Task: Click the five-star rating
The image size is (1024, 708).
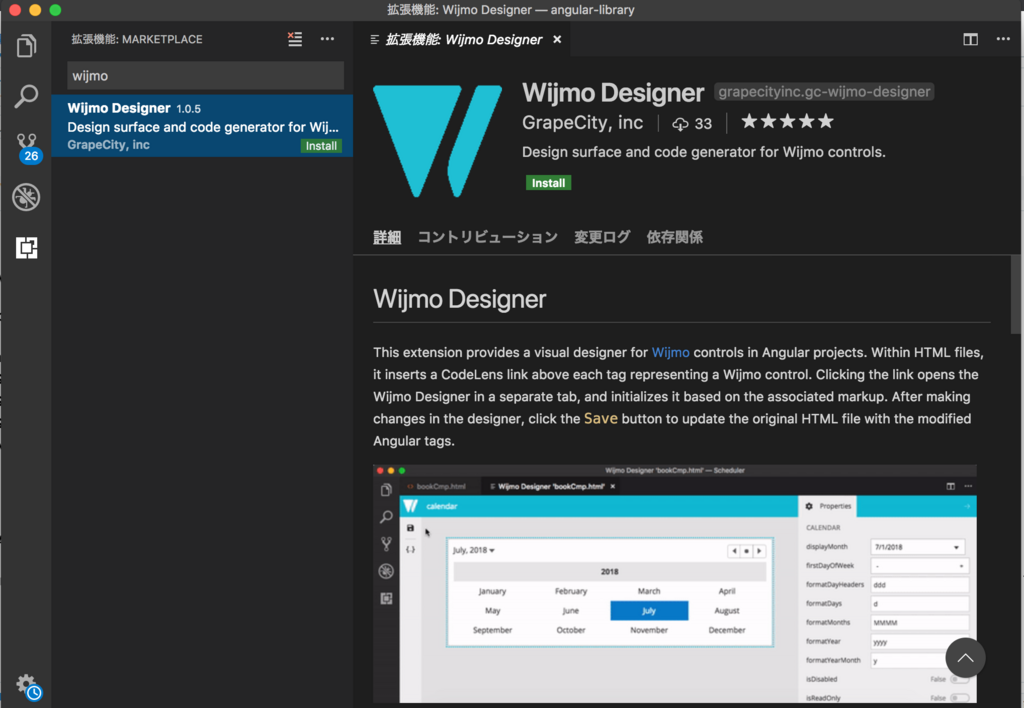Action: point(788,121)
